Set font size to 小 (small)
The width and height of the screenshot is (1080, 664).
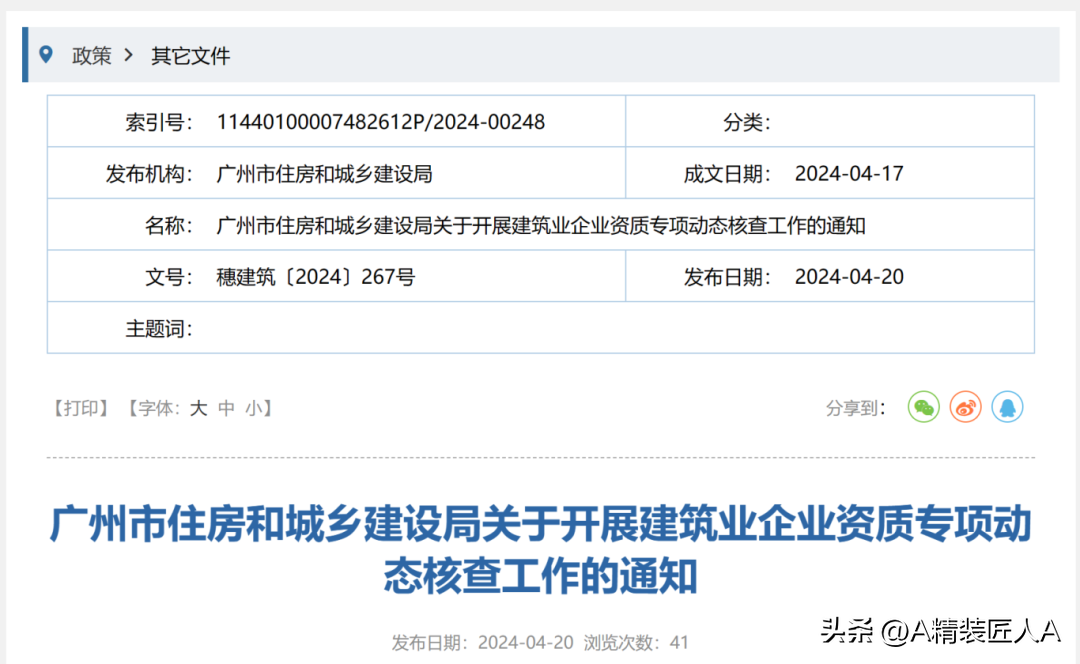click(254, 408)
